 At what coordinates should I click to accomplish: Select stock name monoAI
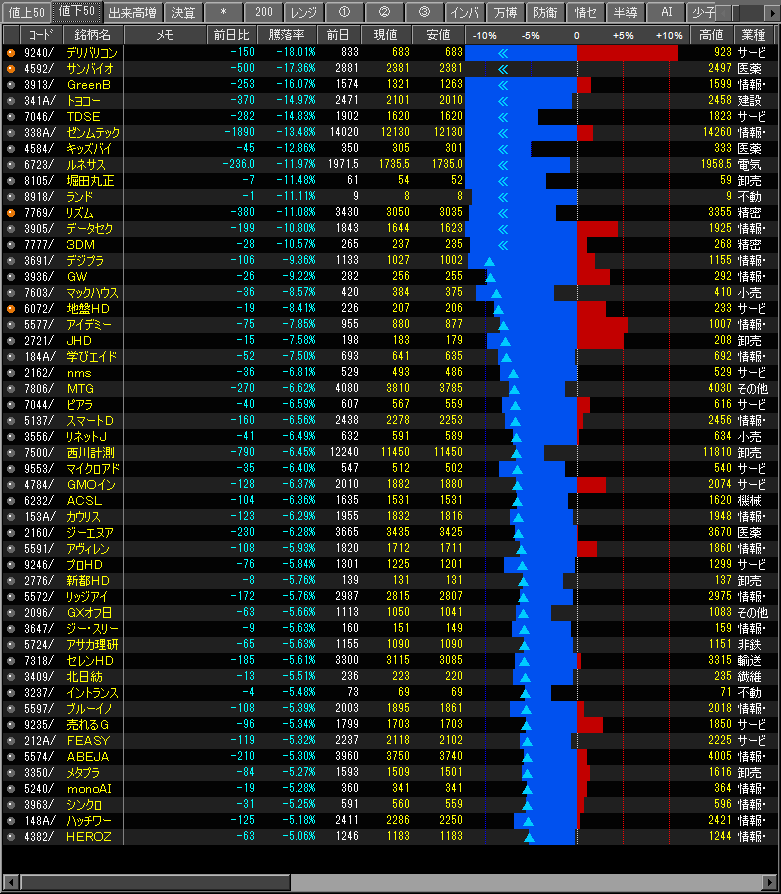(x=89, y=789)
